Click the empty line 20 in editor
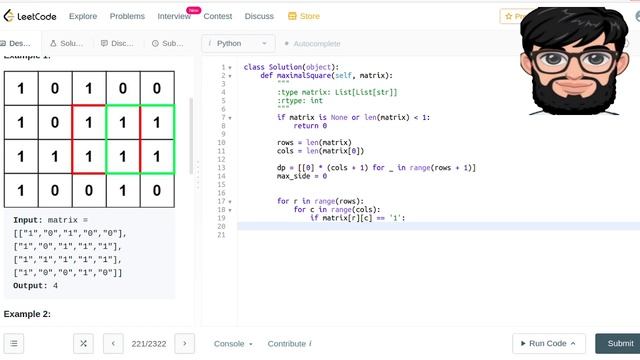This screenshot has width=640, height=360. click(438, 226)
